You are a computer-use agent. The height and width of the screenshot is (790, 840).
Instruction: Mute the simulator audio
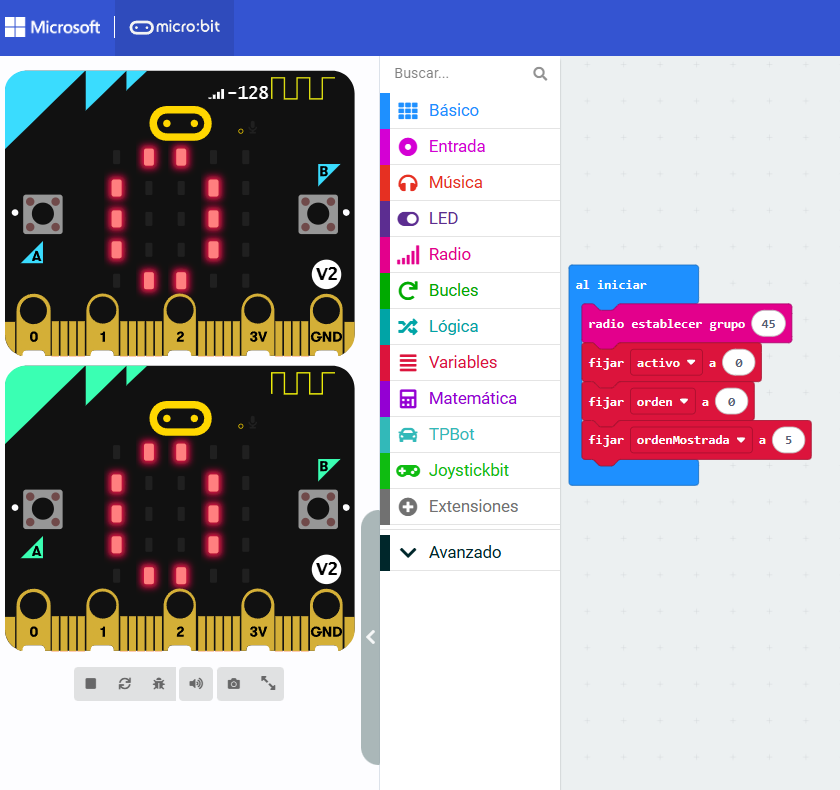click(x=196, y=683)
